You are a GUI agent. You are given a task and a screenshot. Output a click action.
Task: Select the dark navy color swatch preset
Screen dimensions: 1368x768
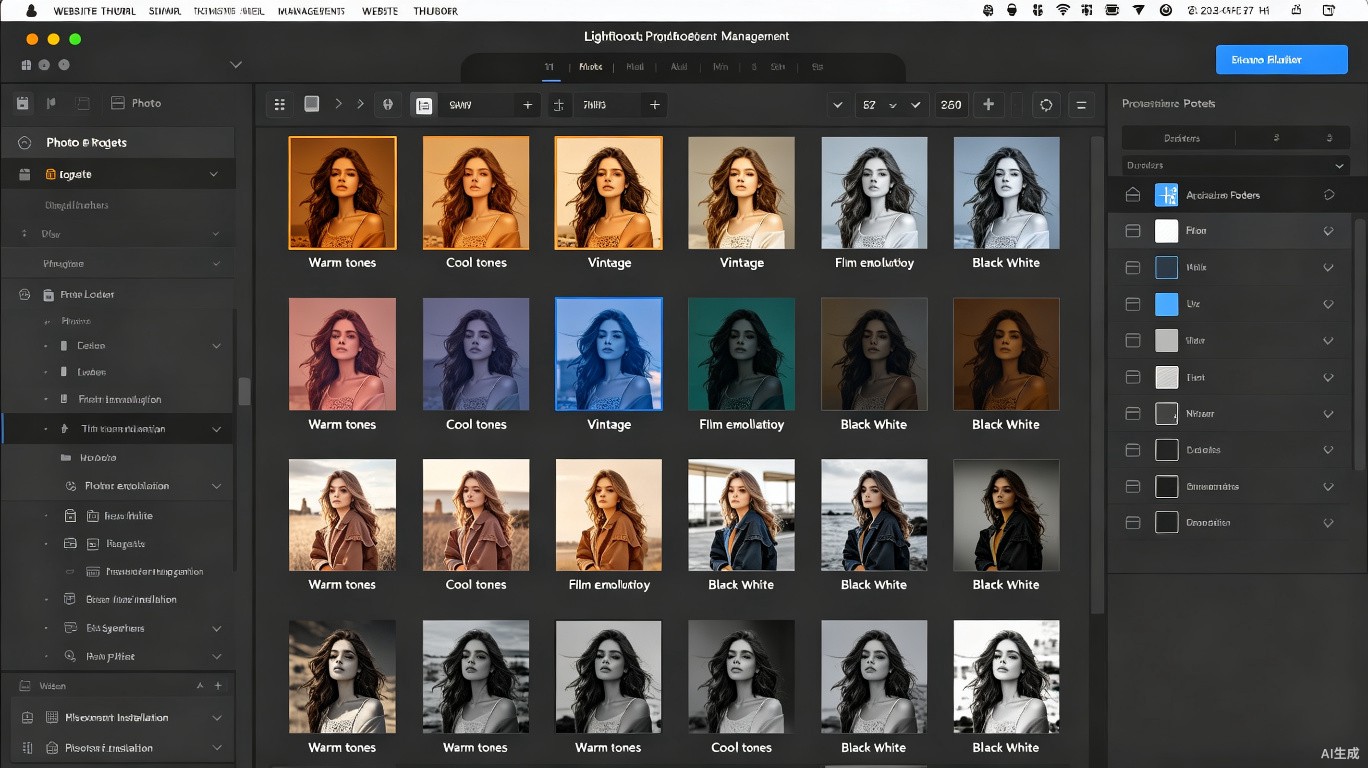pyautogui.click(x=1166, y=268)
